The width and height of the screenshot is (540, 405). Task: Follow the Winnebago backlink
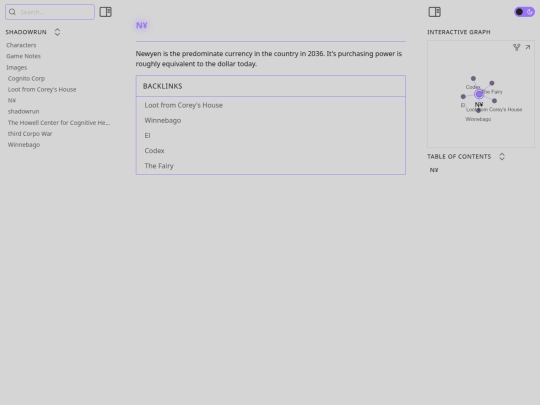163,121
